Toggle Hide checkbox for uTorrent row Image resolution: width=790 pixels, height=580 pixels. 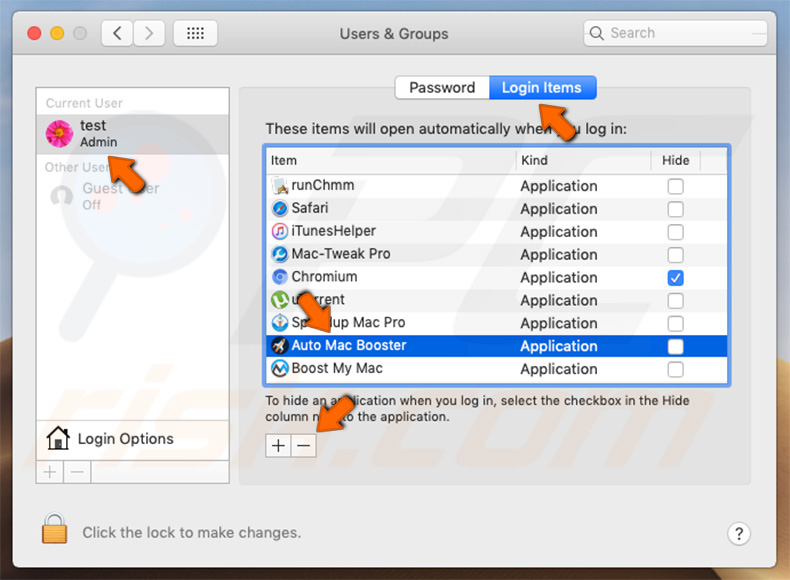pos(676,301)
